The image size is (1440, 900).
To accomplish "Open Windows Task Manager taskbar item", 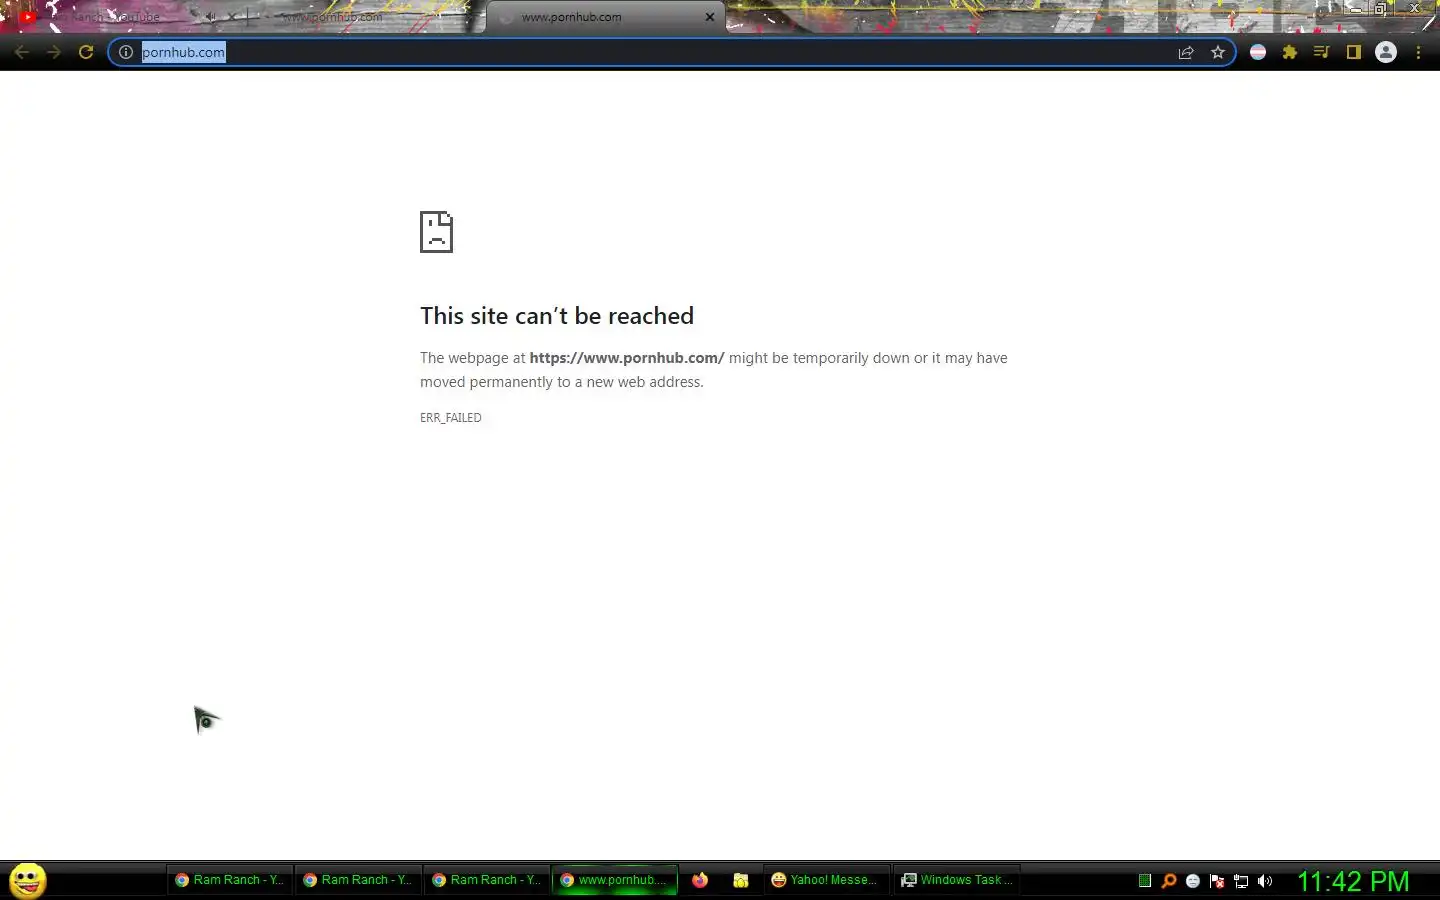I will tap(957, 880).
